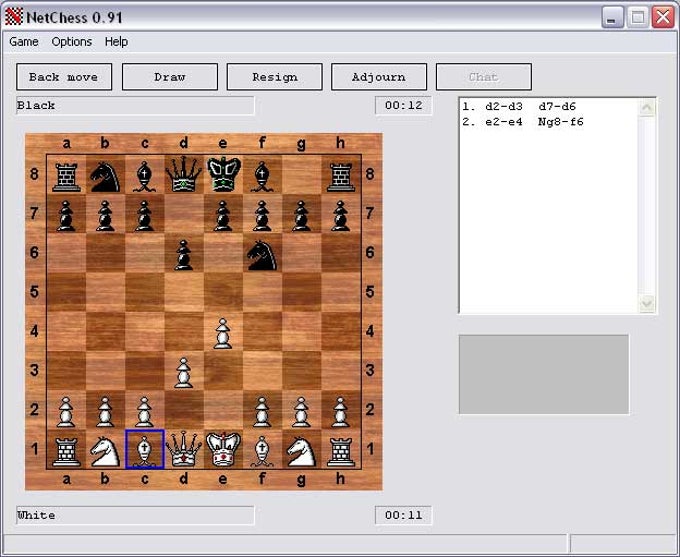The image size is (680, 557).
Task: Select the white pawn on d3
Action: [x=183, y=371]
